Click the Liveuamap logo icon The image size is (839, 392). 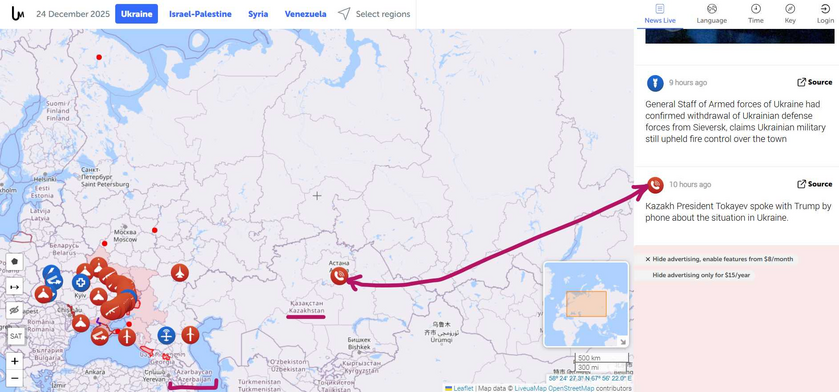tap(18, 14)
